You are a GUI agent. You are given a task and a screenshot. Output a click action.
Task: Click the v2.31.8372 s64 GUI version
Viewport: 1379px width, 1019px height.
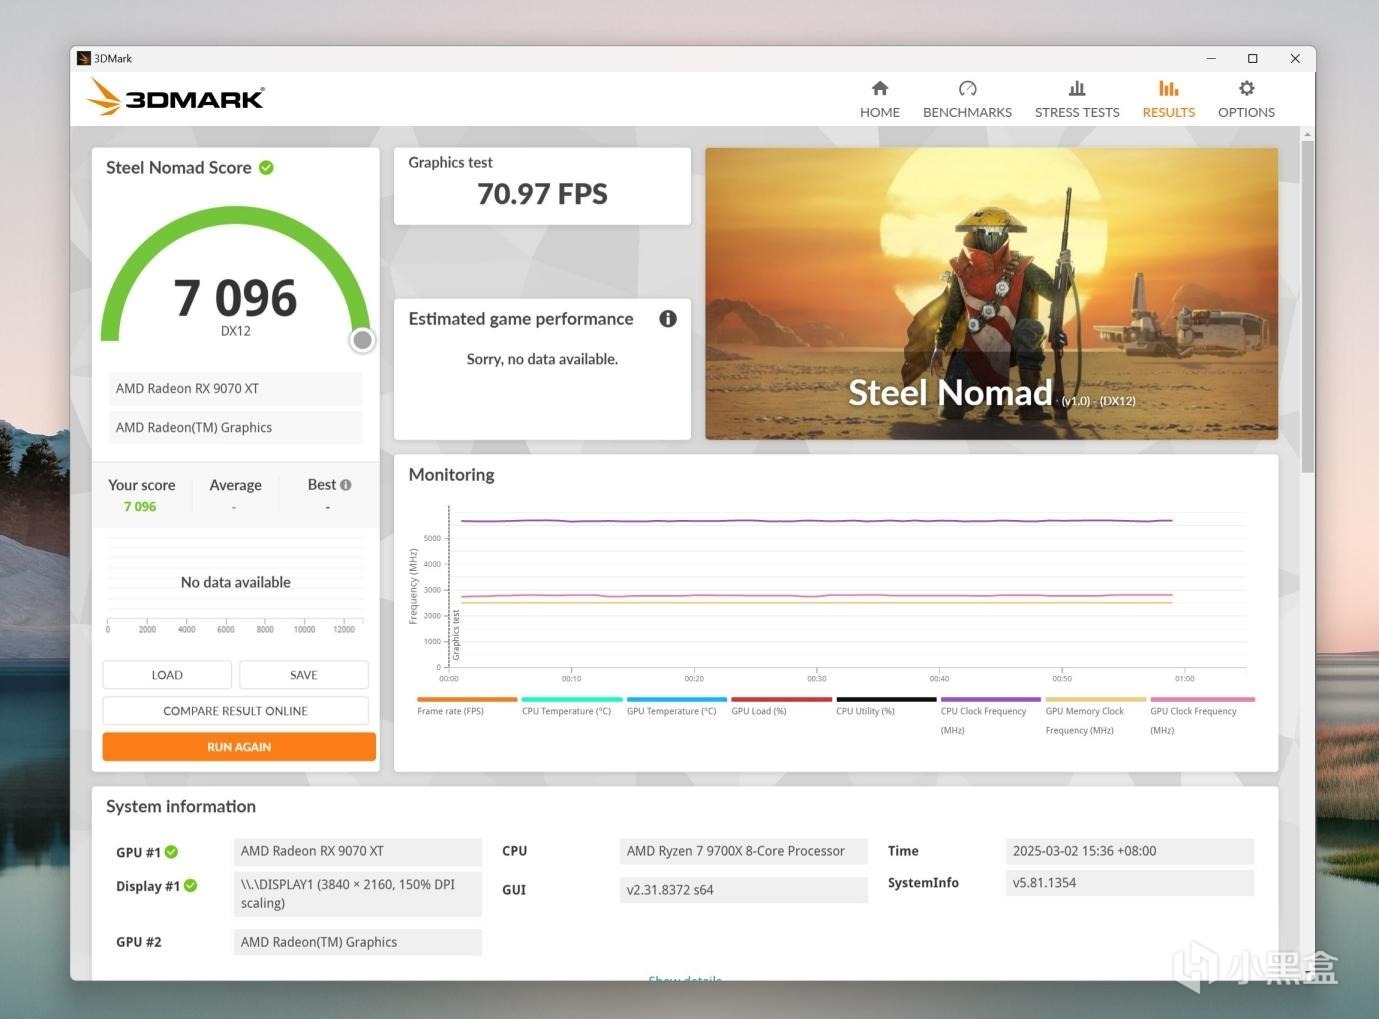click(x=743, y=890)
